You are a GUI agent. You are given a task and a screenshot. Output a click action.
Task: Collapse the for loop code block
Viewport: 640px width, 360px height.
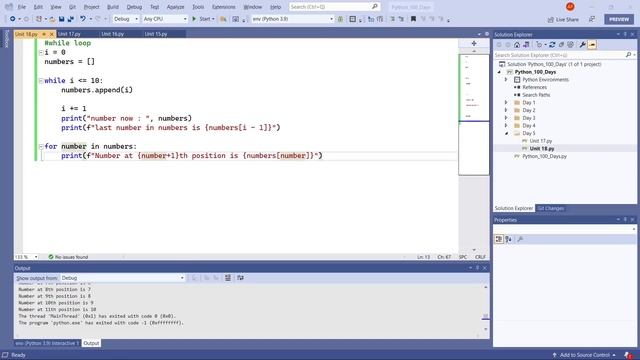tap(41, 147)
